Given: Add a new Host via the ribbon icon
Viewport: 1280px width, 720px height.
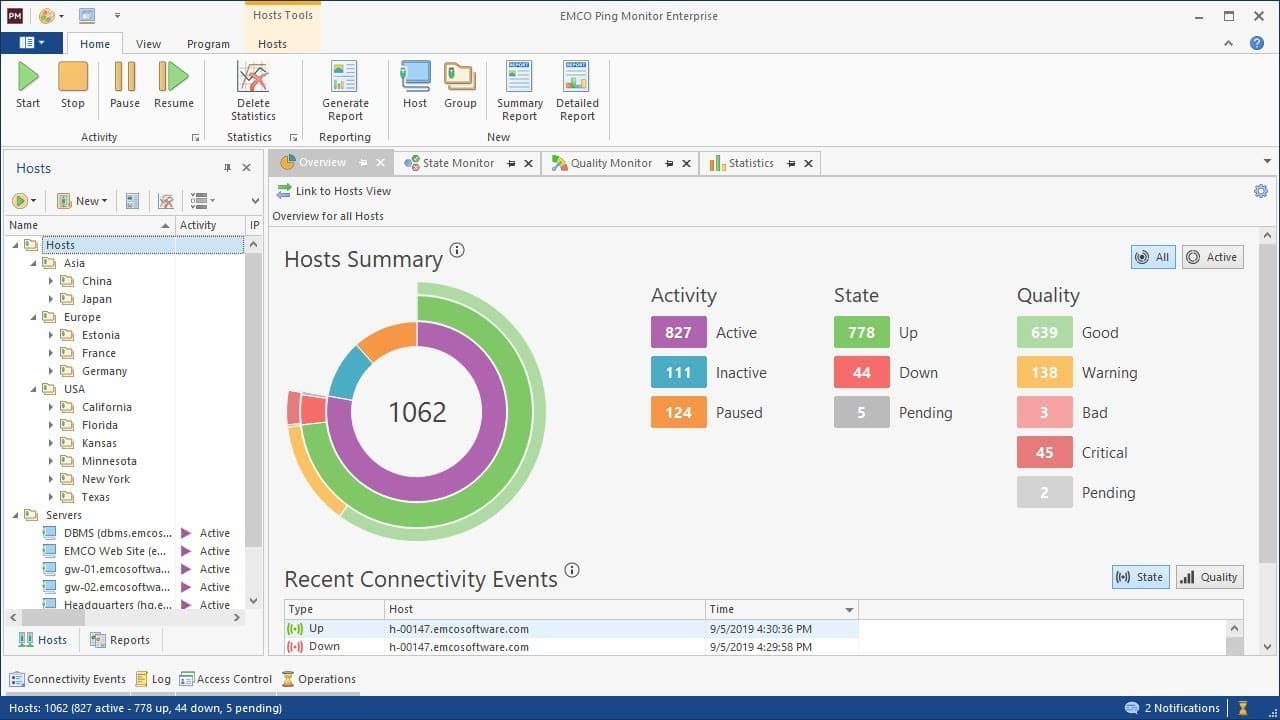Looking at the screenshot, I should [x=414, y=85].
